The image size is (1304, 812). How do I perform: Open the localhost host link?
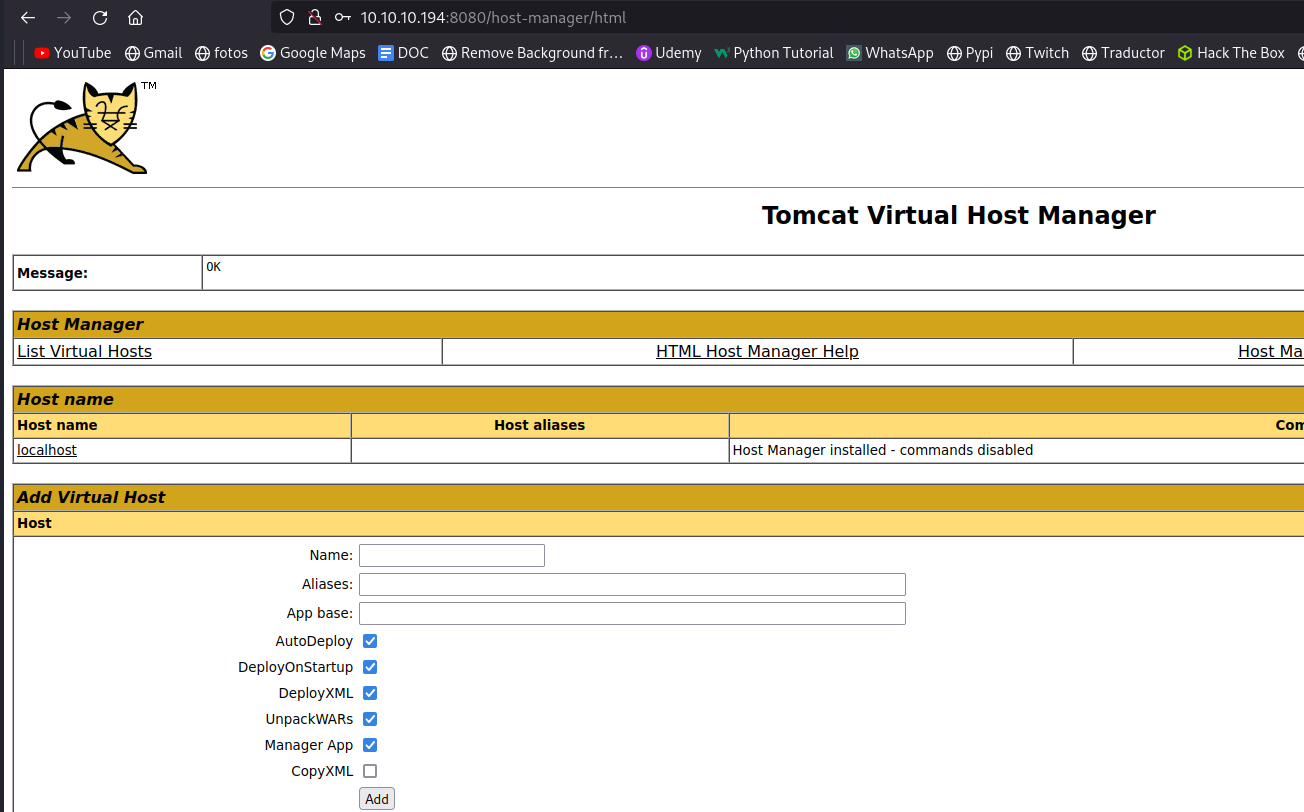point(47,450)
